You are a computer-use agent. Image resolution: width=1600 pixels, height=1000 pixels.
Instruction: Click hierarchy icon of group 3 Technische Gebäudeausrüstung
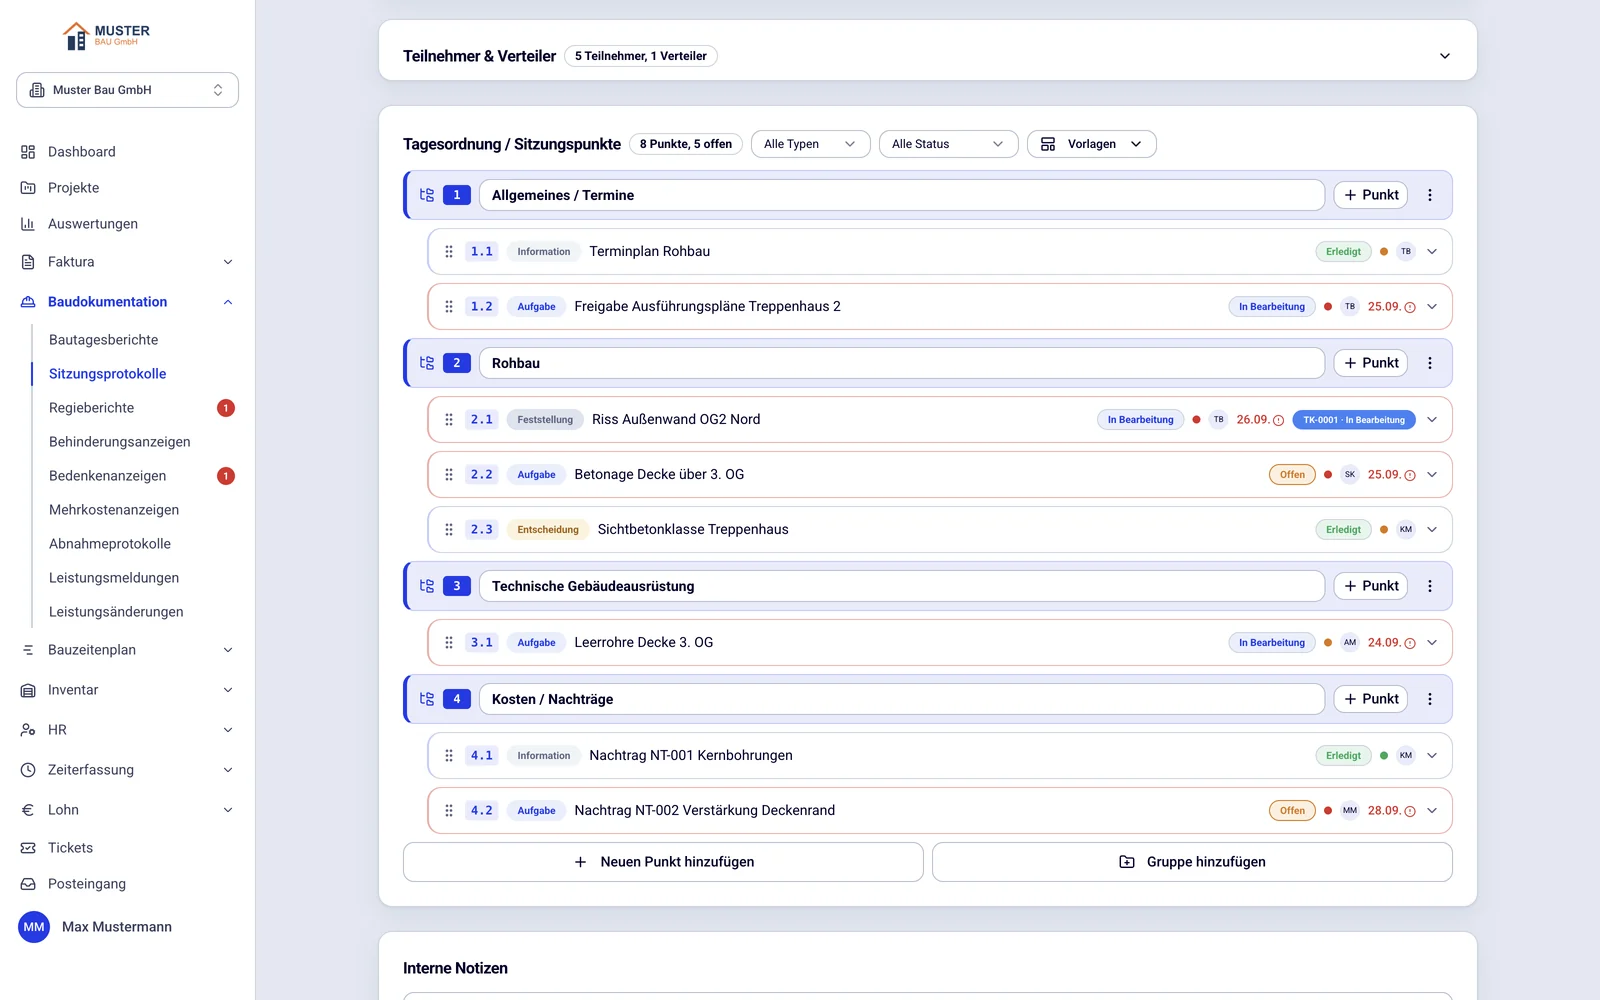click(427, 586)
